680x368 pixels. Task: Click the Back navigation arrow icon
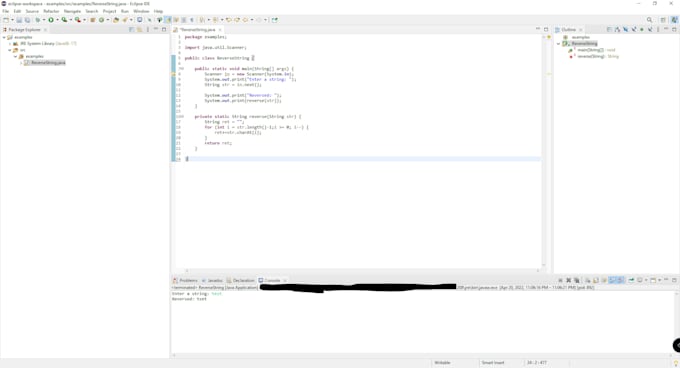[245, 20]
